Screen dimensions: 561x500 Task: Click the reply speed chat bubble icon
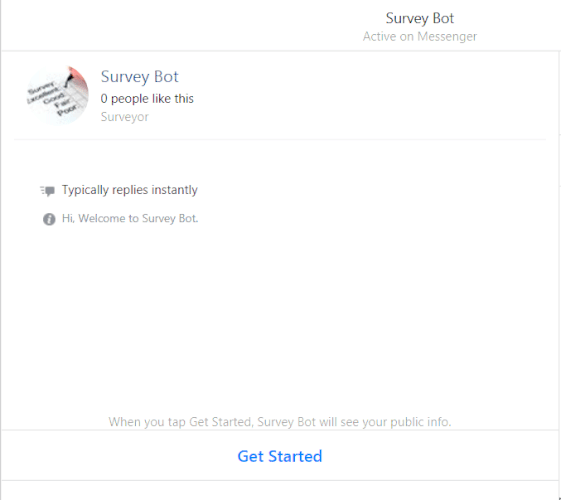click(x=47, y=191)
